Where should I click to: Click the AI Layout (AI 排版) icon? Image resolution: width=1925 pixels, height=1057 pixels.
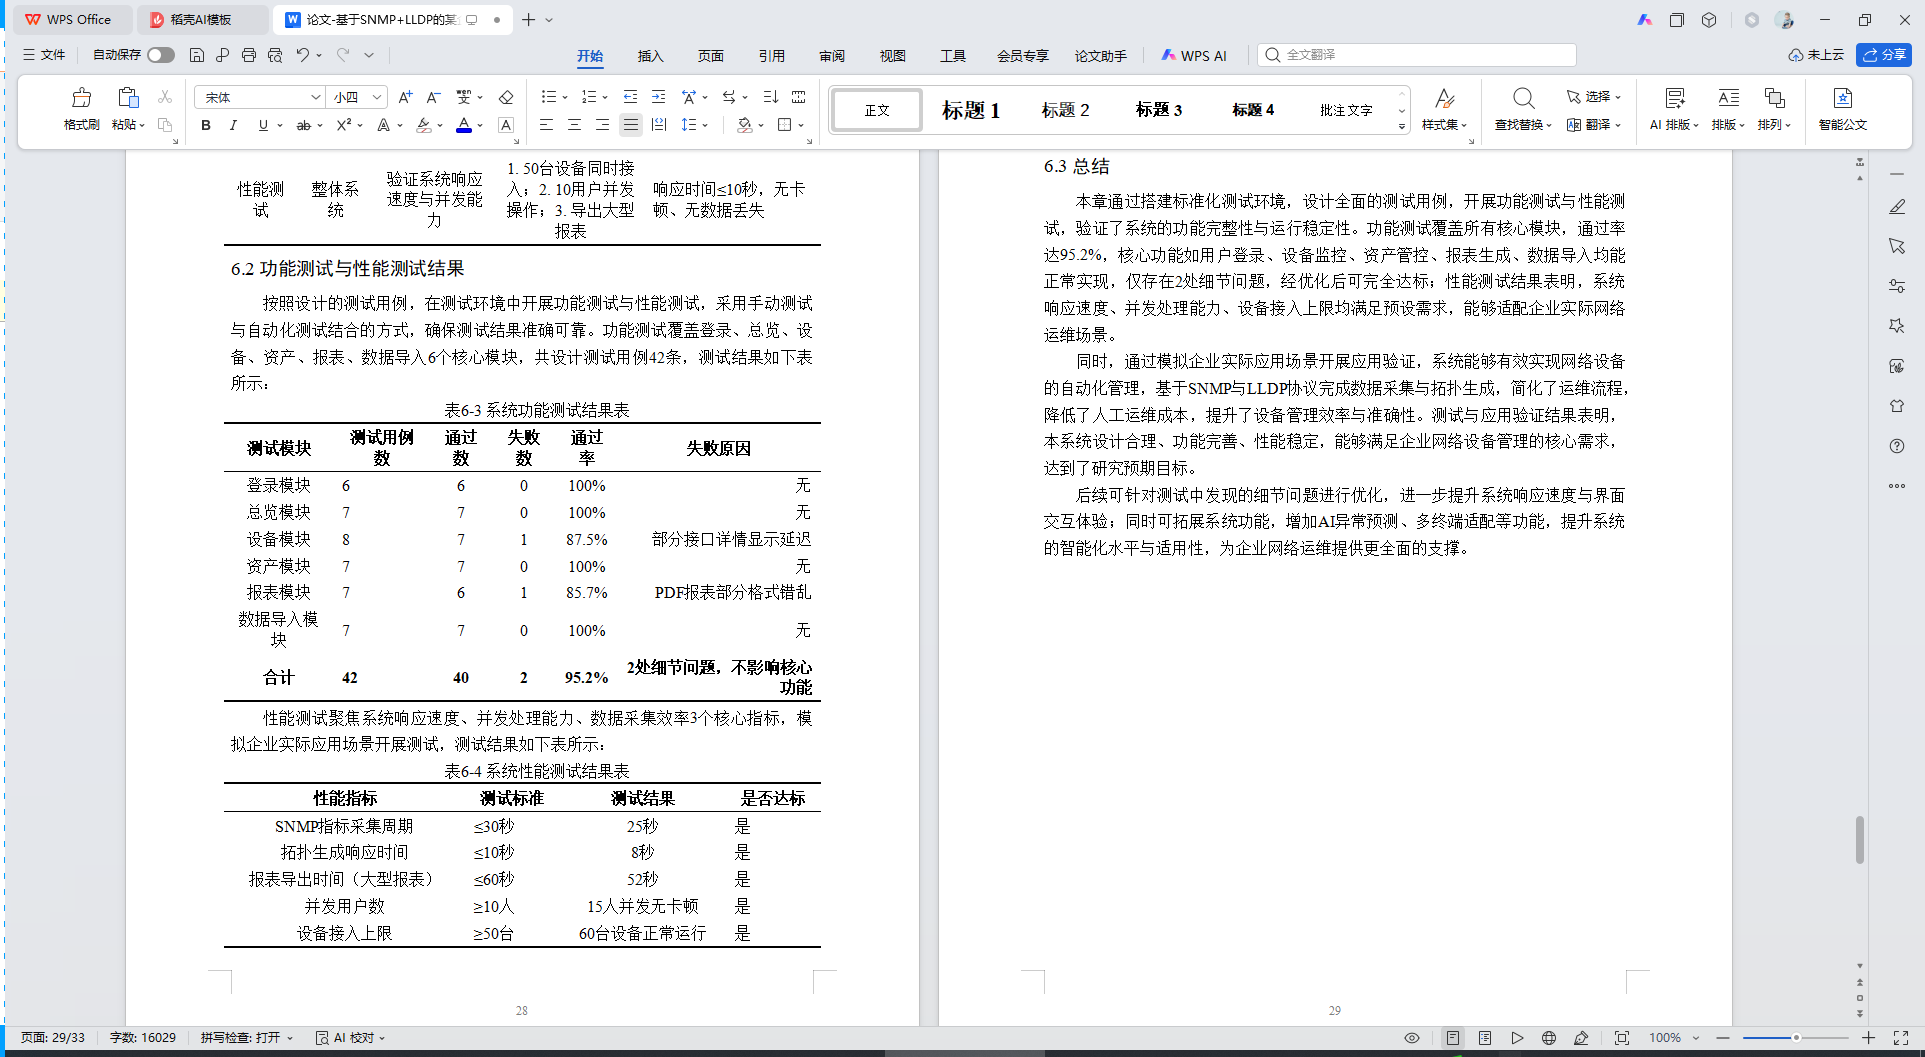tap(1675, 98)
